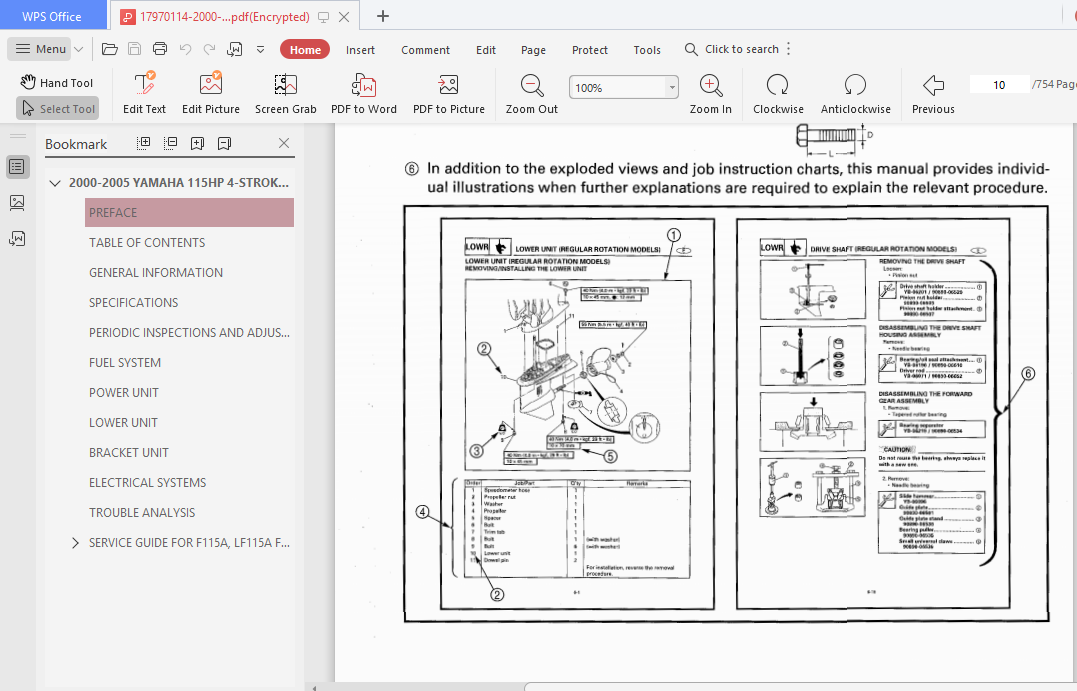Screen dimensions: 1077x691
Task: Click the last bookmark panel header icon
Action: point(224,143)
